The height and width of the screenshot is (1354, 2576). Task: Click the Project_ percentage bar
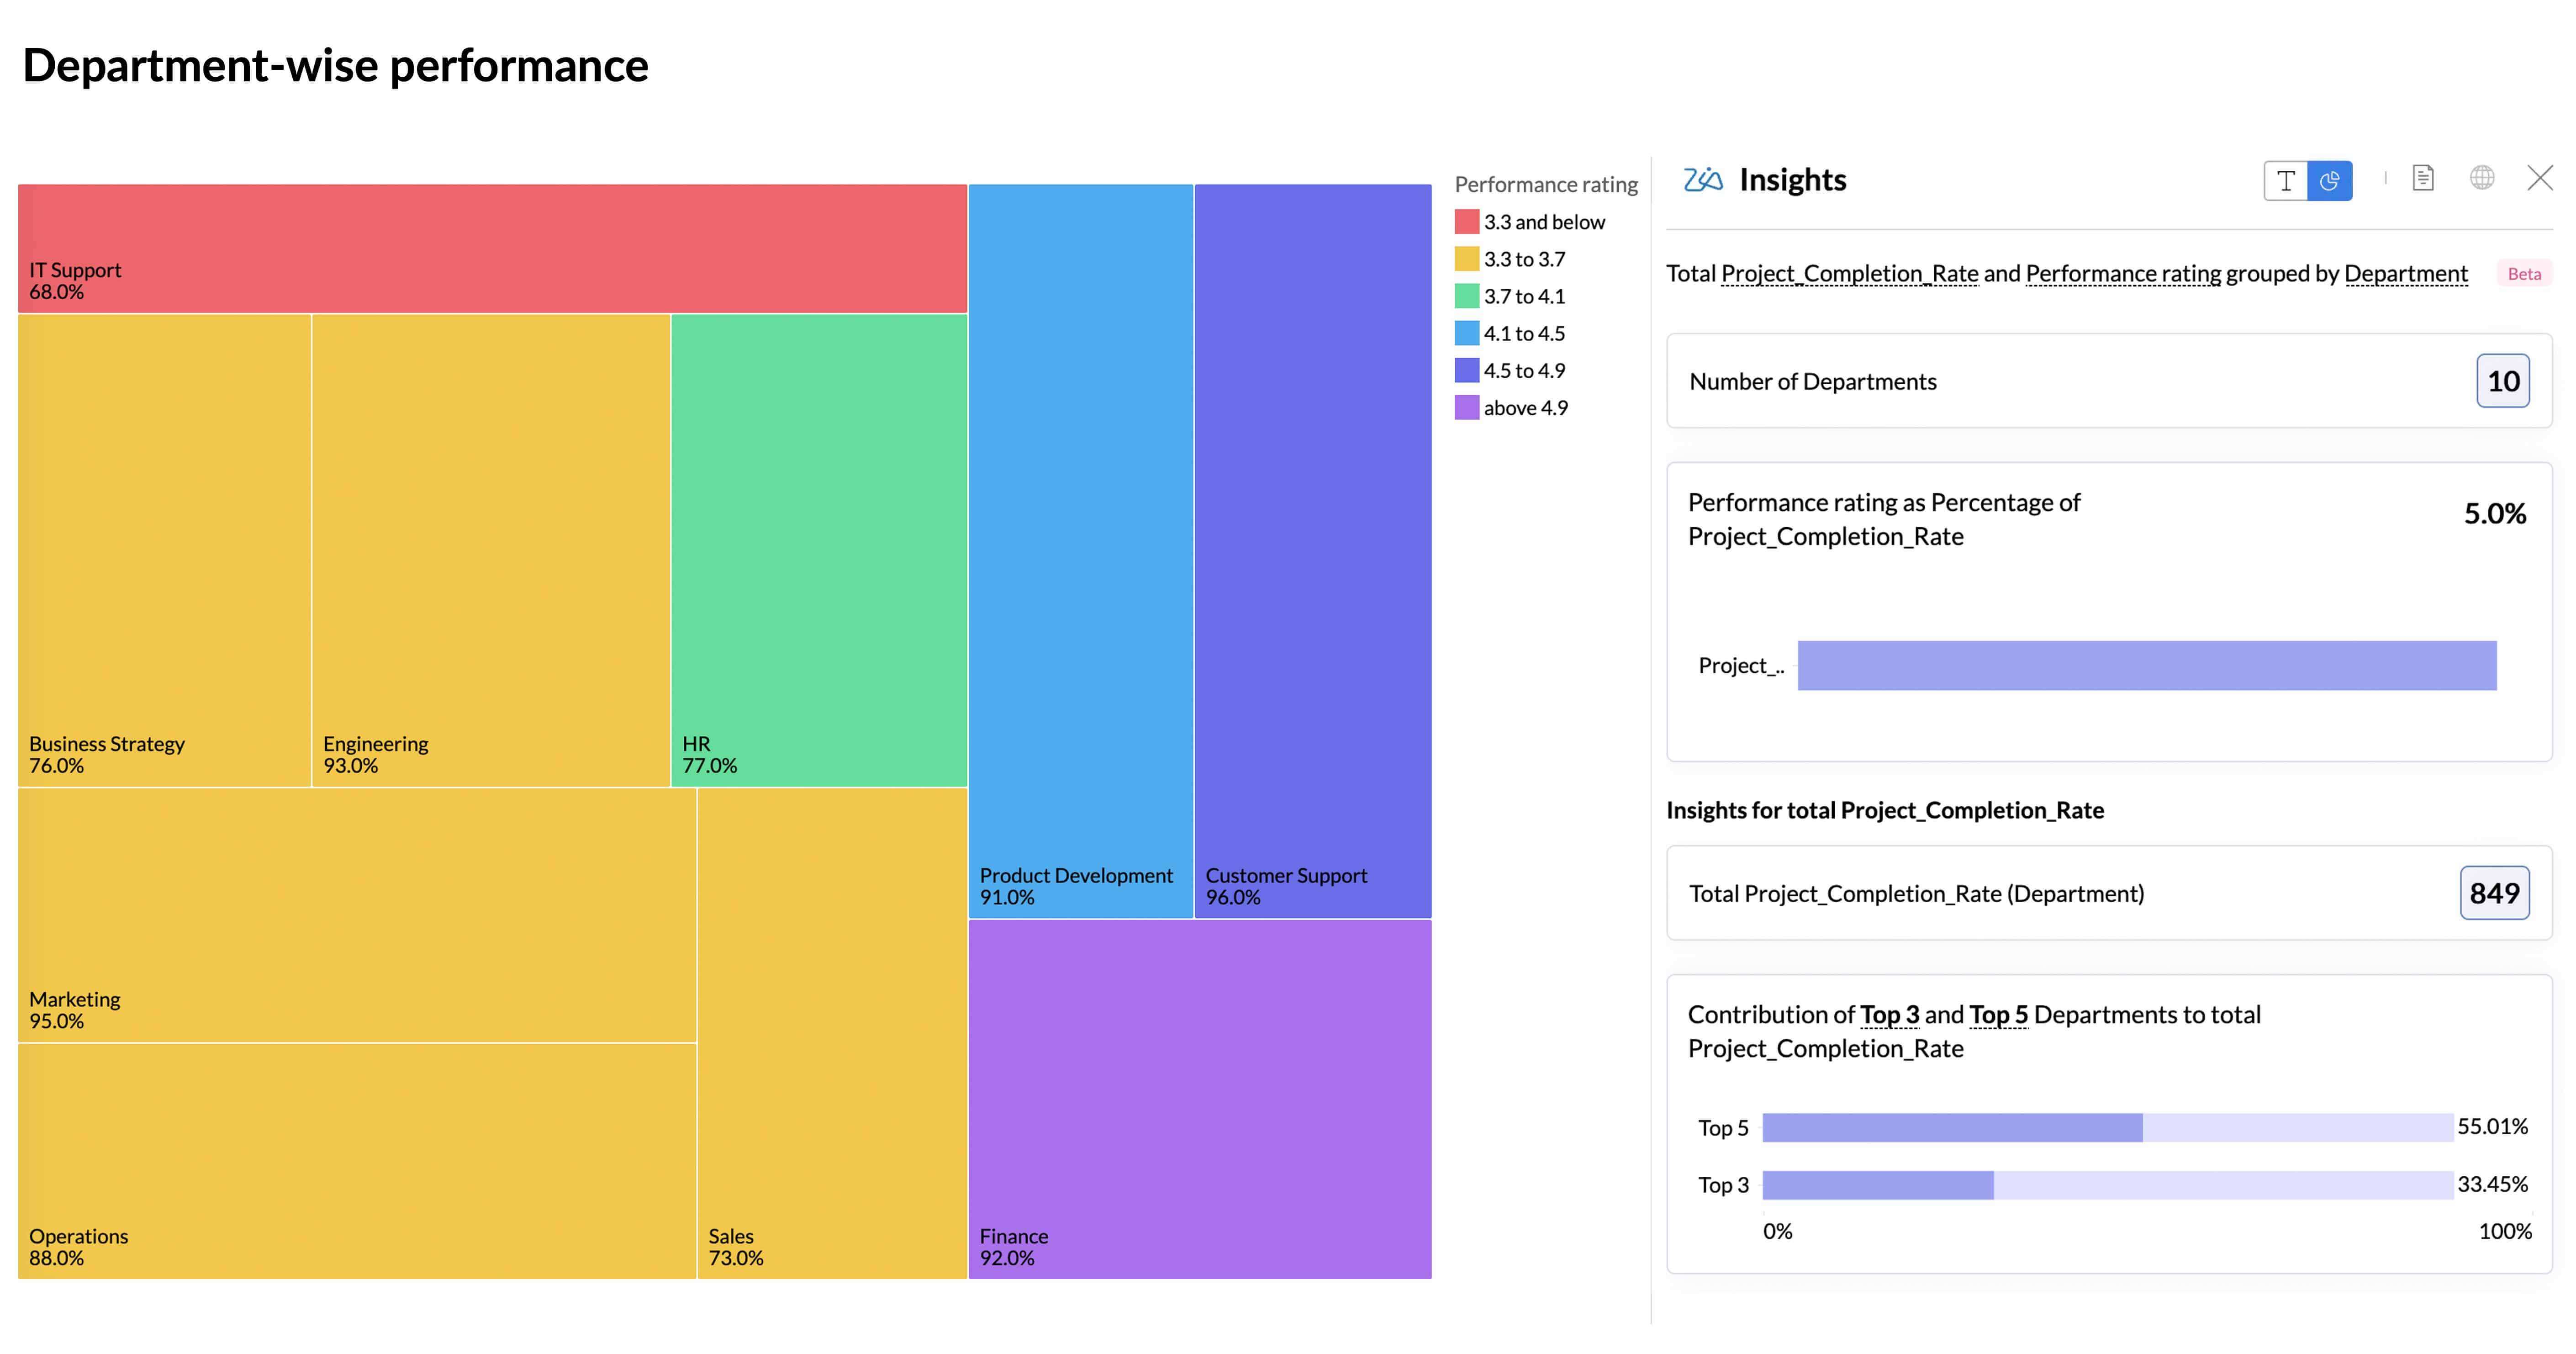pyautogui.click(x=2147, y=666)
